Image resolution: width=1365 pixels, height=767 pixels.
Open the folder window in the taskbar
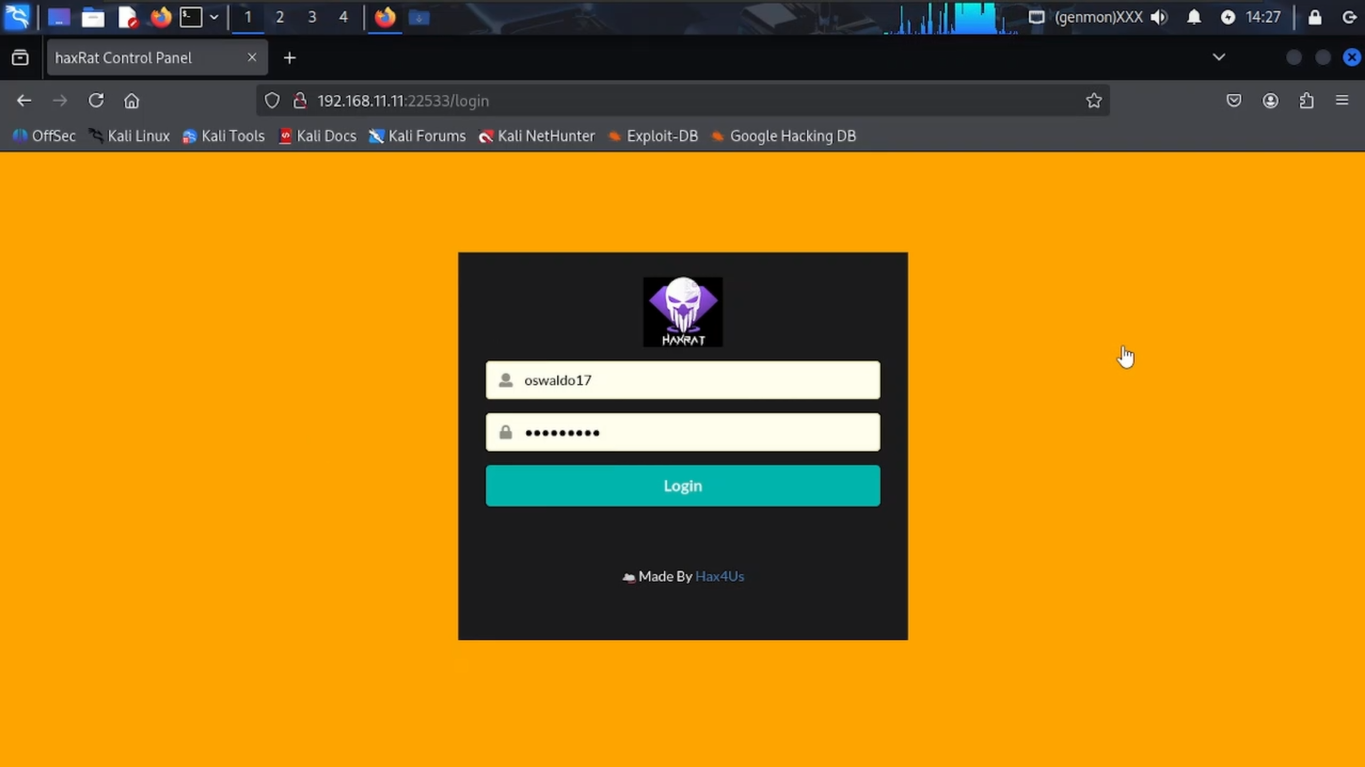point(420,17)
